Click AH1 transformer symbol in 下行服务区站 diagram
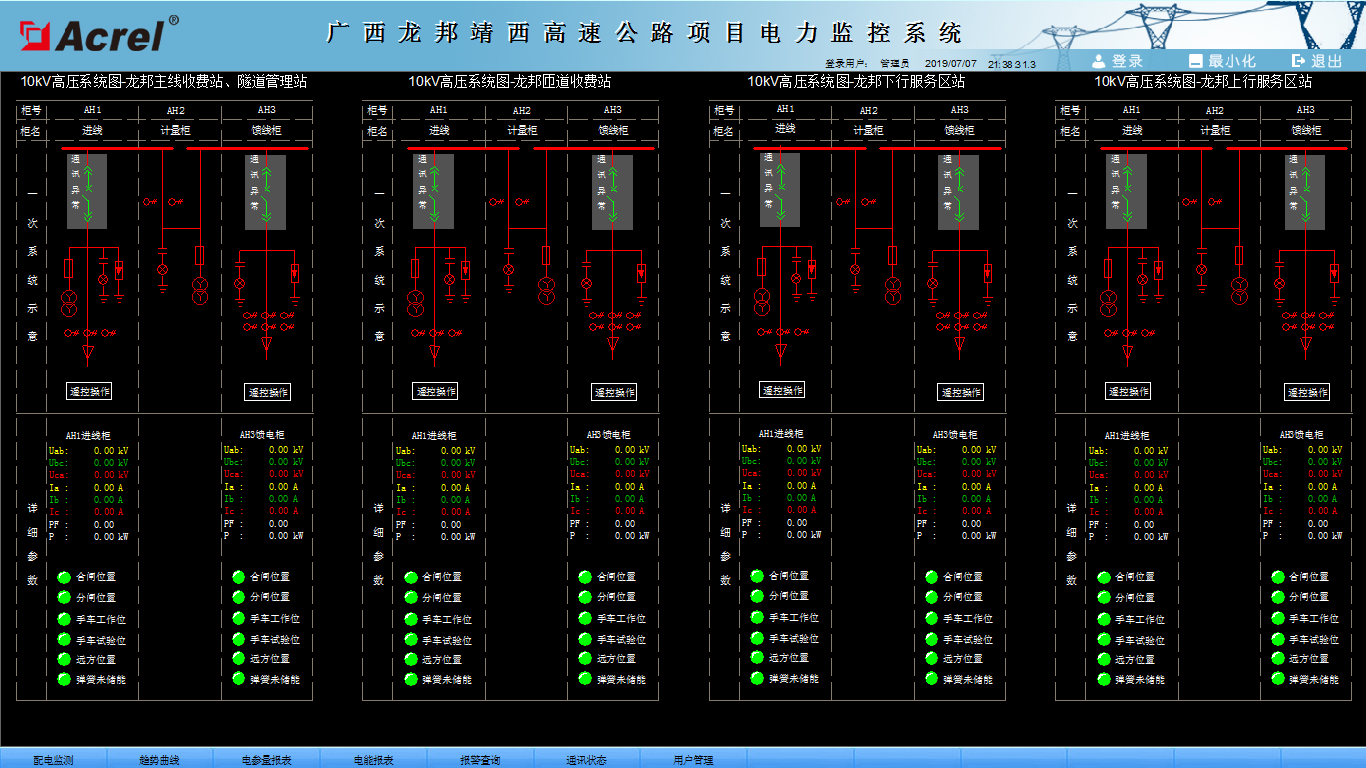Screen dimensions: 1366x768 coord(761,300)
